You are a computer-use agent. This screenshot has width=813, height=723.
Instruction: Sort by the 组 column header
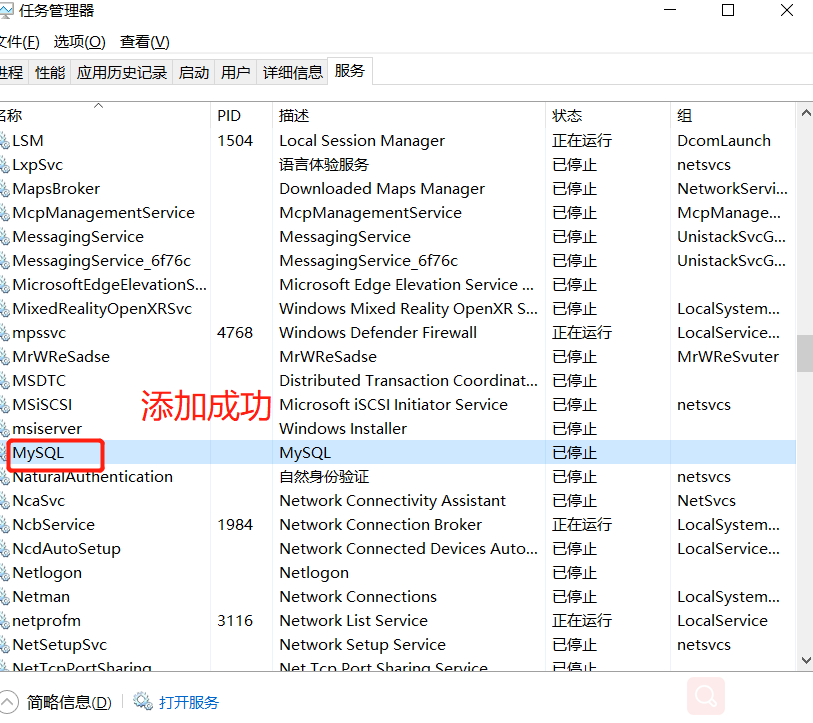[x=733, y=115]
